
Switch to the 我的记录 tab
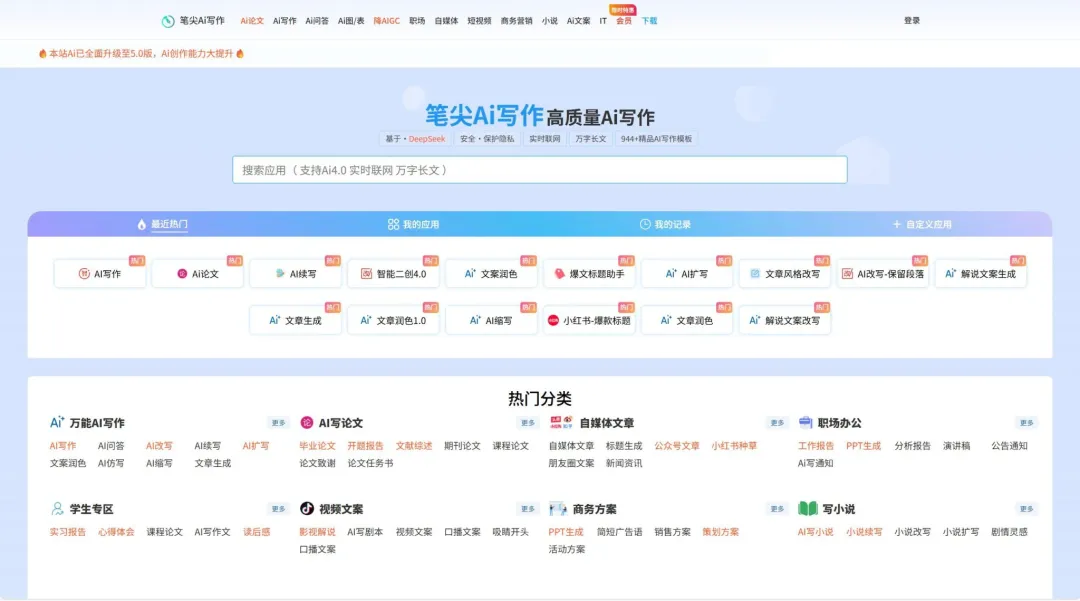tap(665, 225)
